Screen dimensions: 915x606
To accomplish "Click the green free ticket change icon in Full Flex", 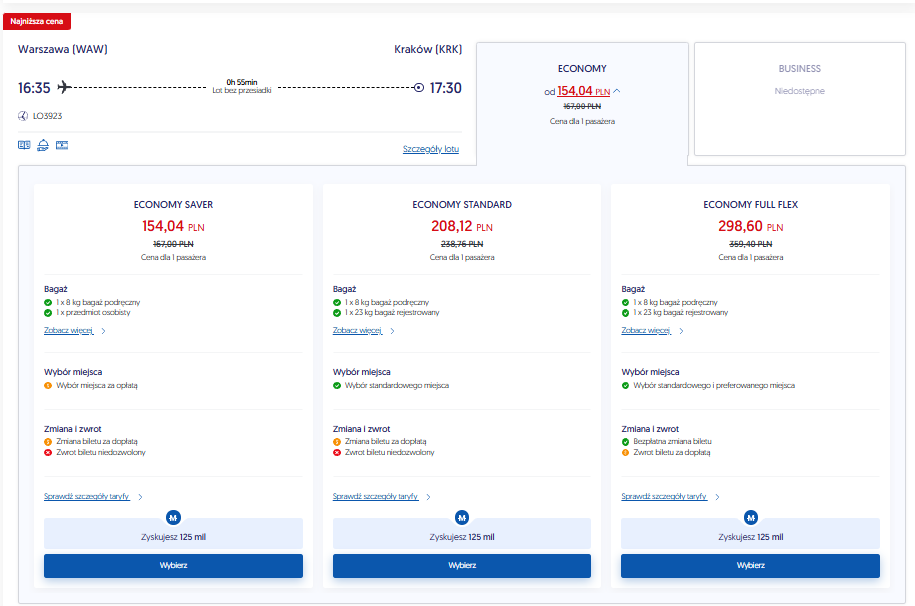I will 626,442.
